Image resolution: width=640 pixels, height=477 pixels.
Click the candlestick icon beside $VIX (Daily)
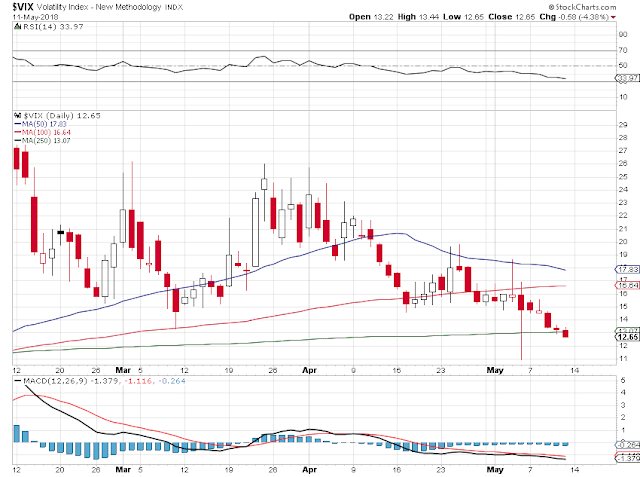(17, 115)
